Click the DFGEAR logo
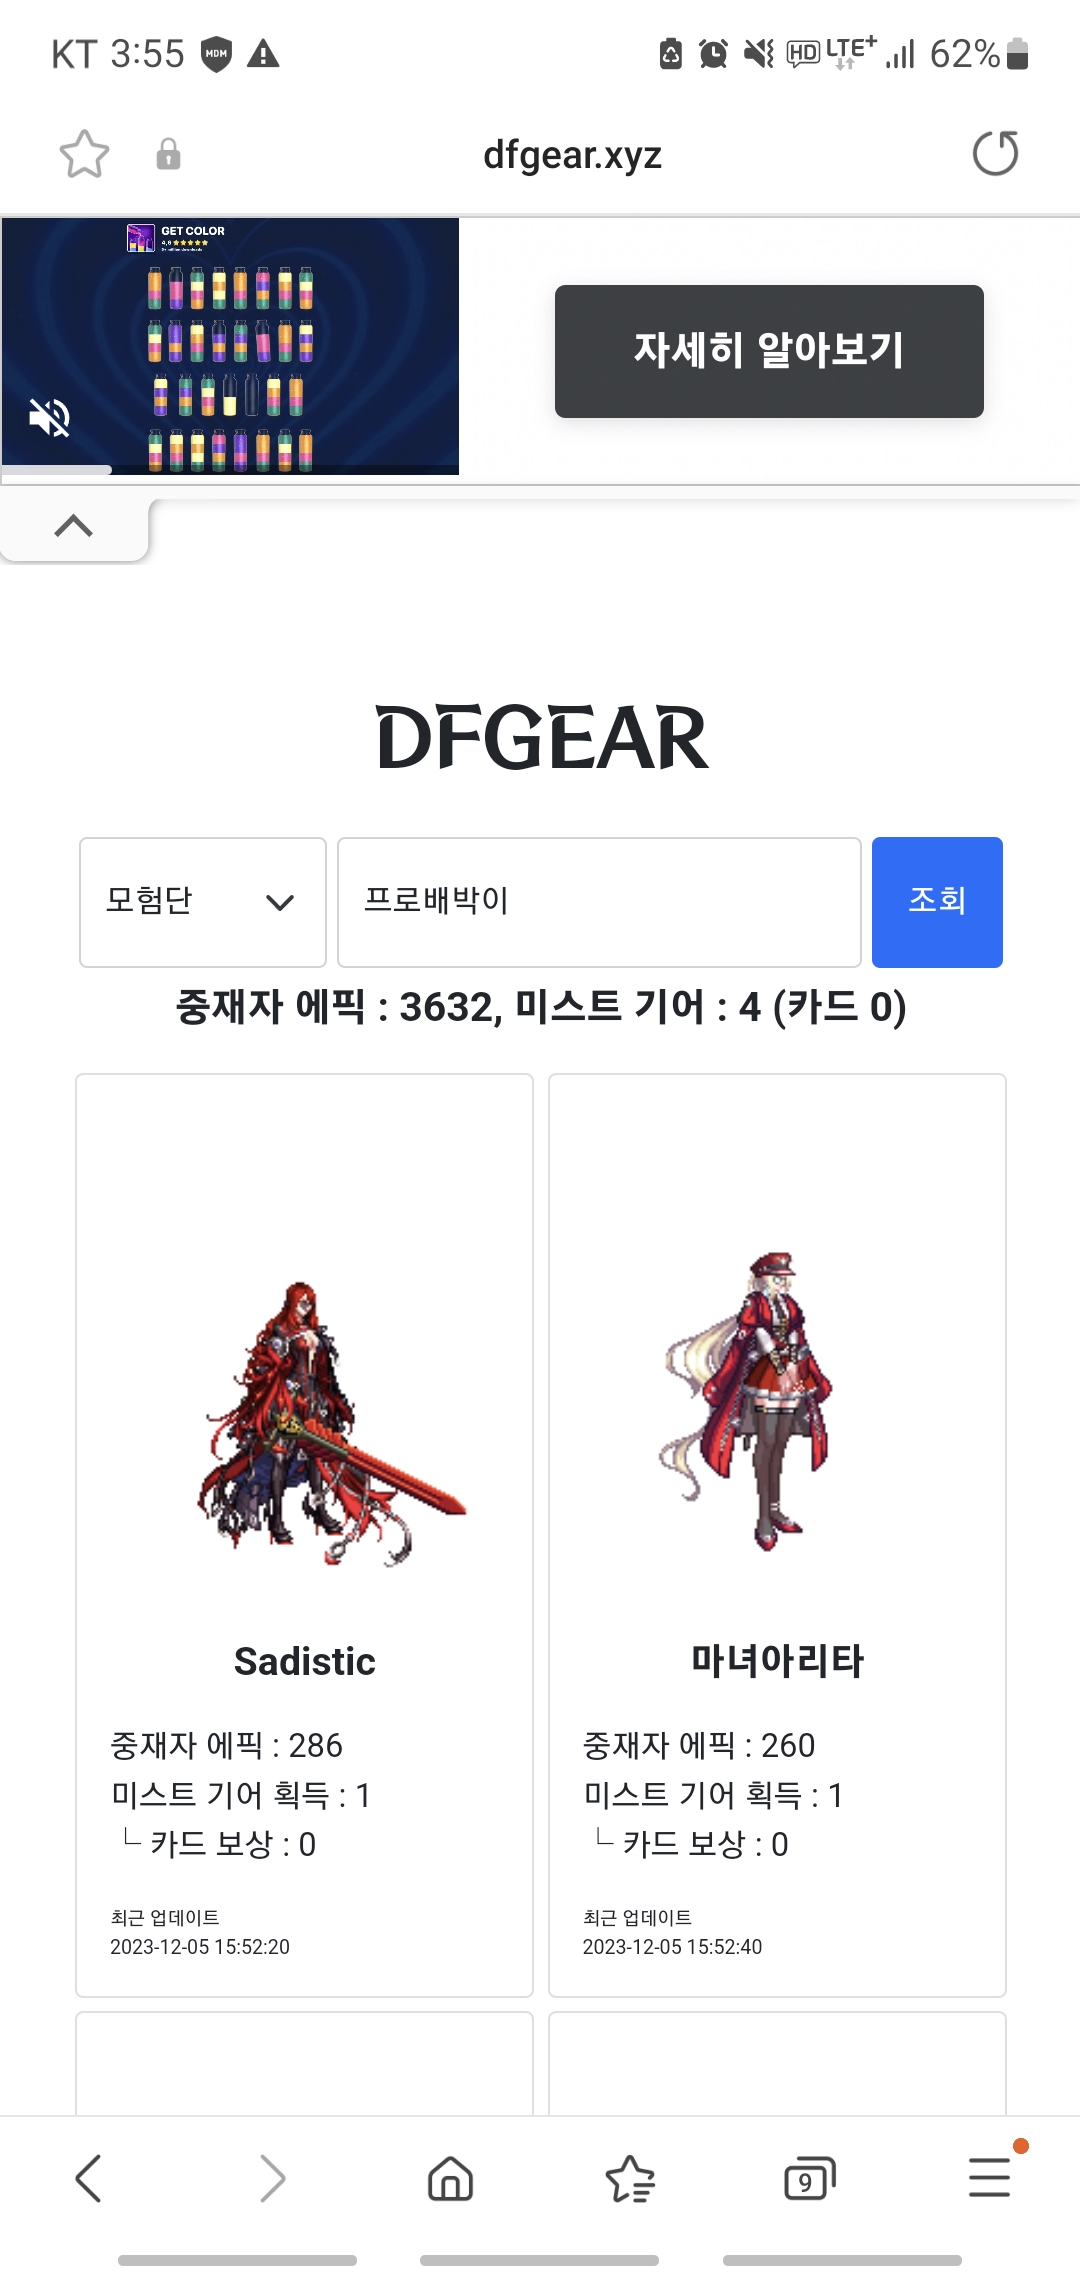 point(542,738)
